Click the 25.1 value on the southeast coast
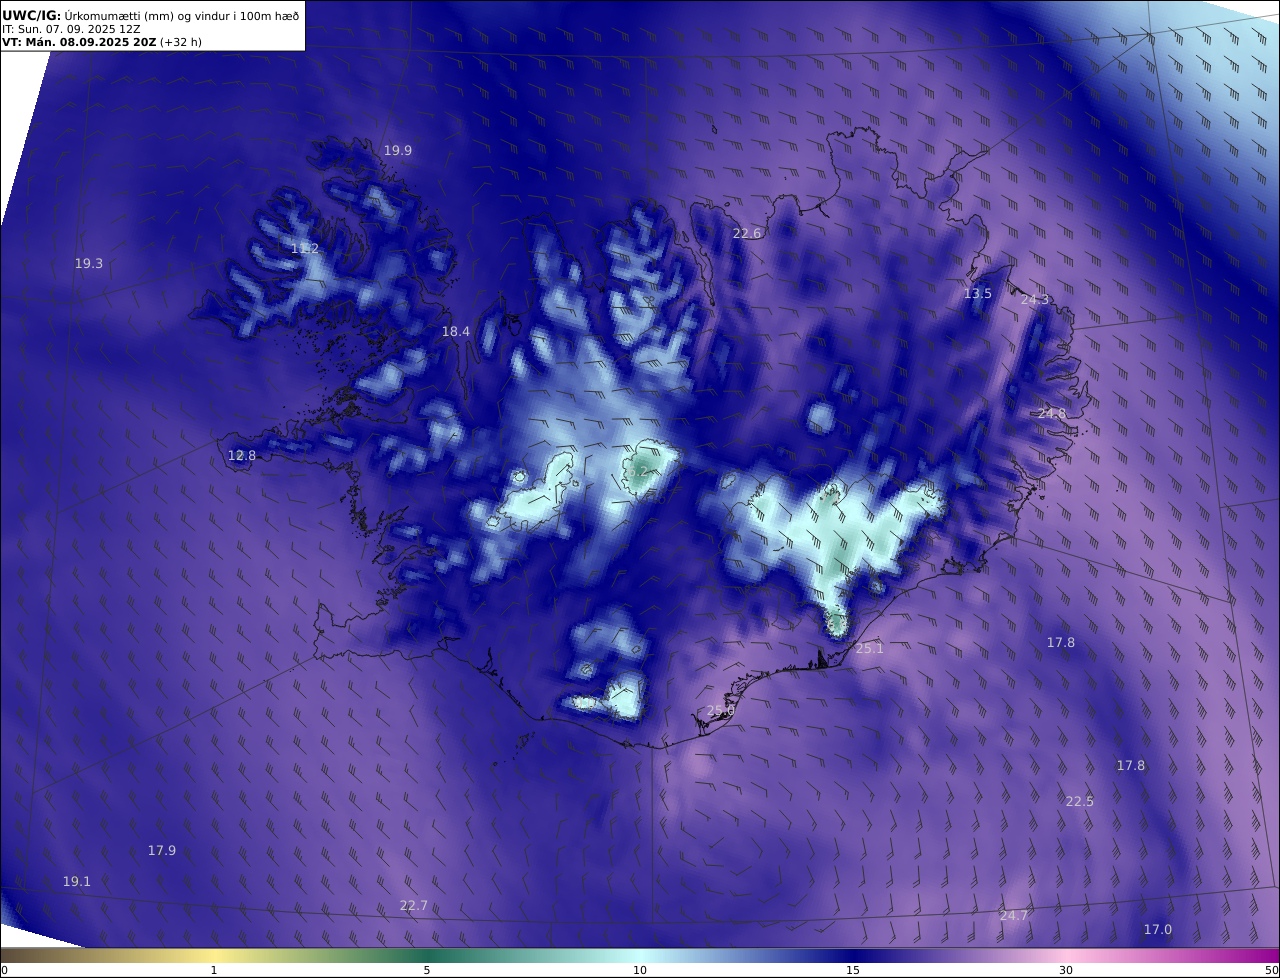The image size is (1280, 978). click(870, 648)
